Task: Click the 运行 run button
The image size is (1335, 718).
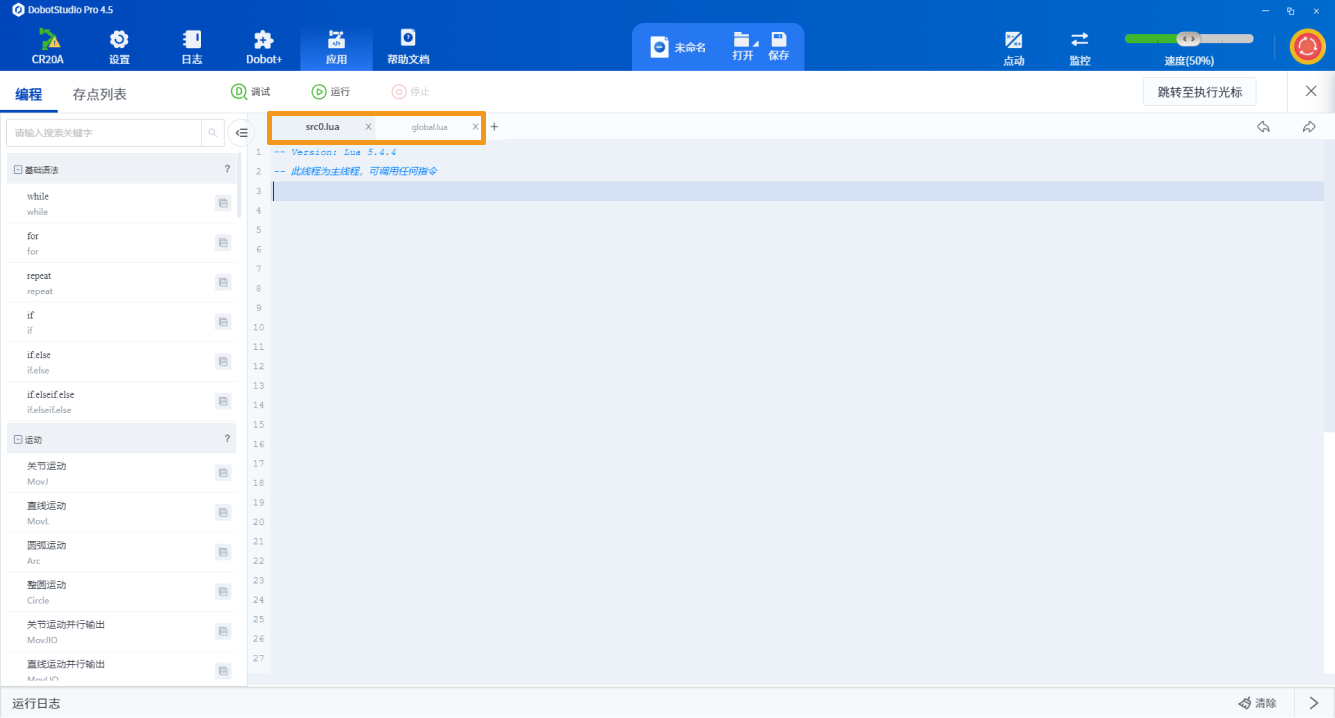Action: [x=331, y=92]
